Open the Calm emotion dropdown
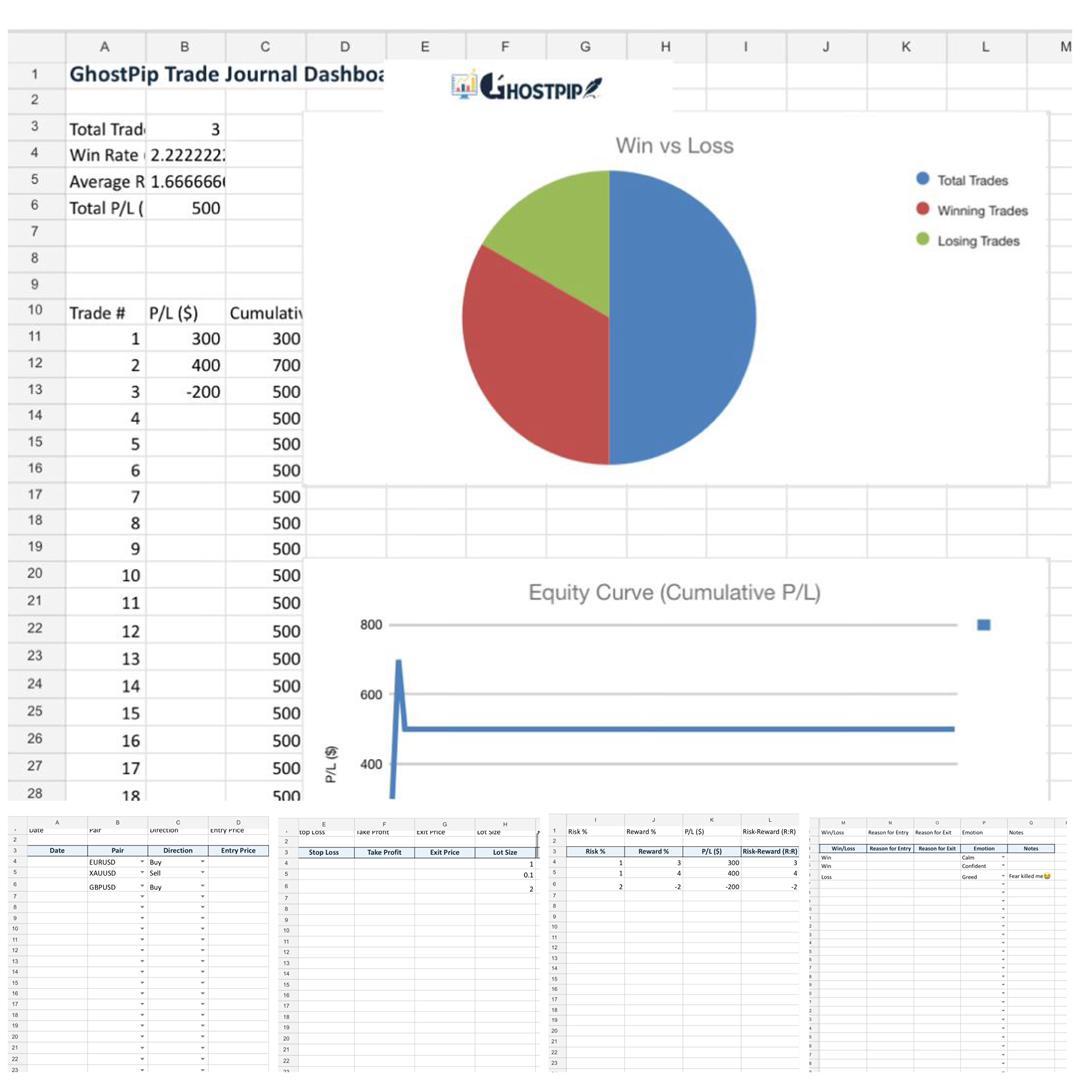 tap(1002, 857)
